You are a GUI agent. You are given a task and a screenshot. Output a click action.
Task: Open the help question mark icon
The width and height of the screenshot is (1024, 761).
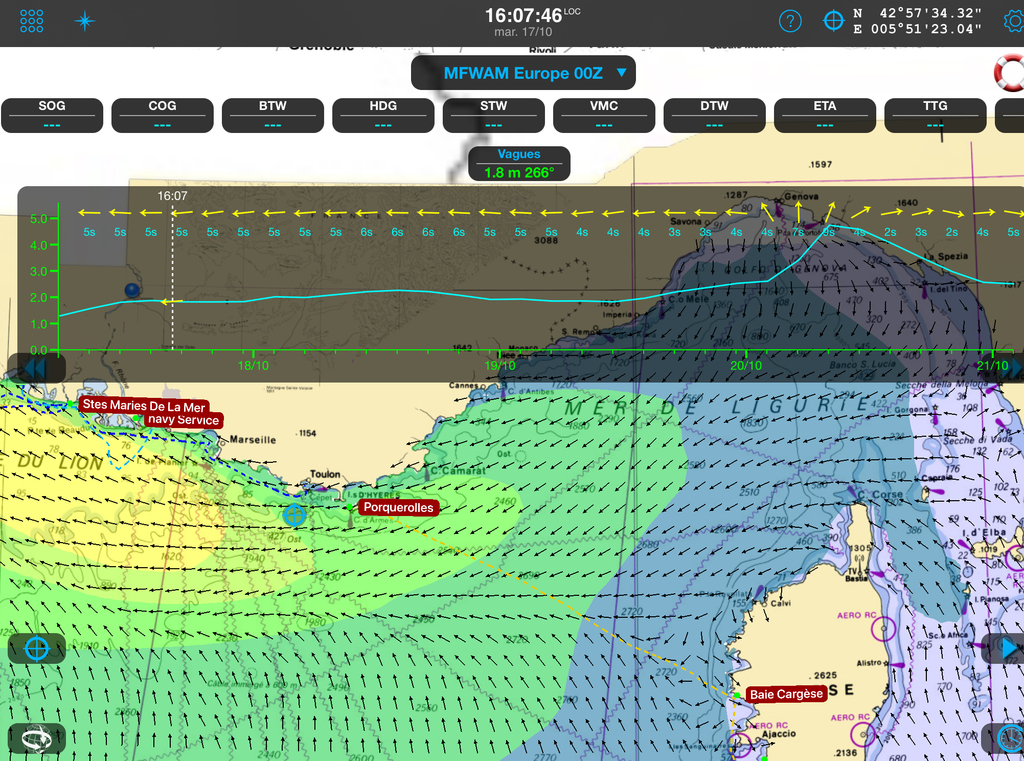(790, 21)
